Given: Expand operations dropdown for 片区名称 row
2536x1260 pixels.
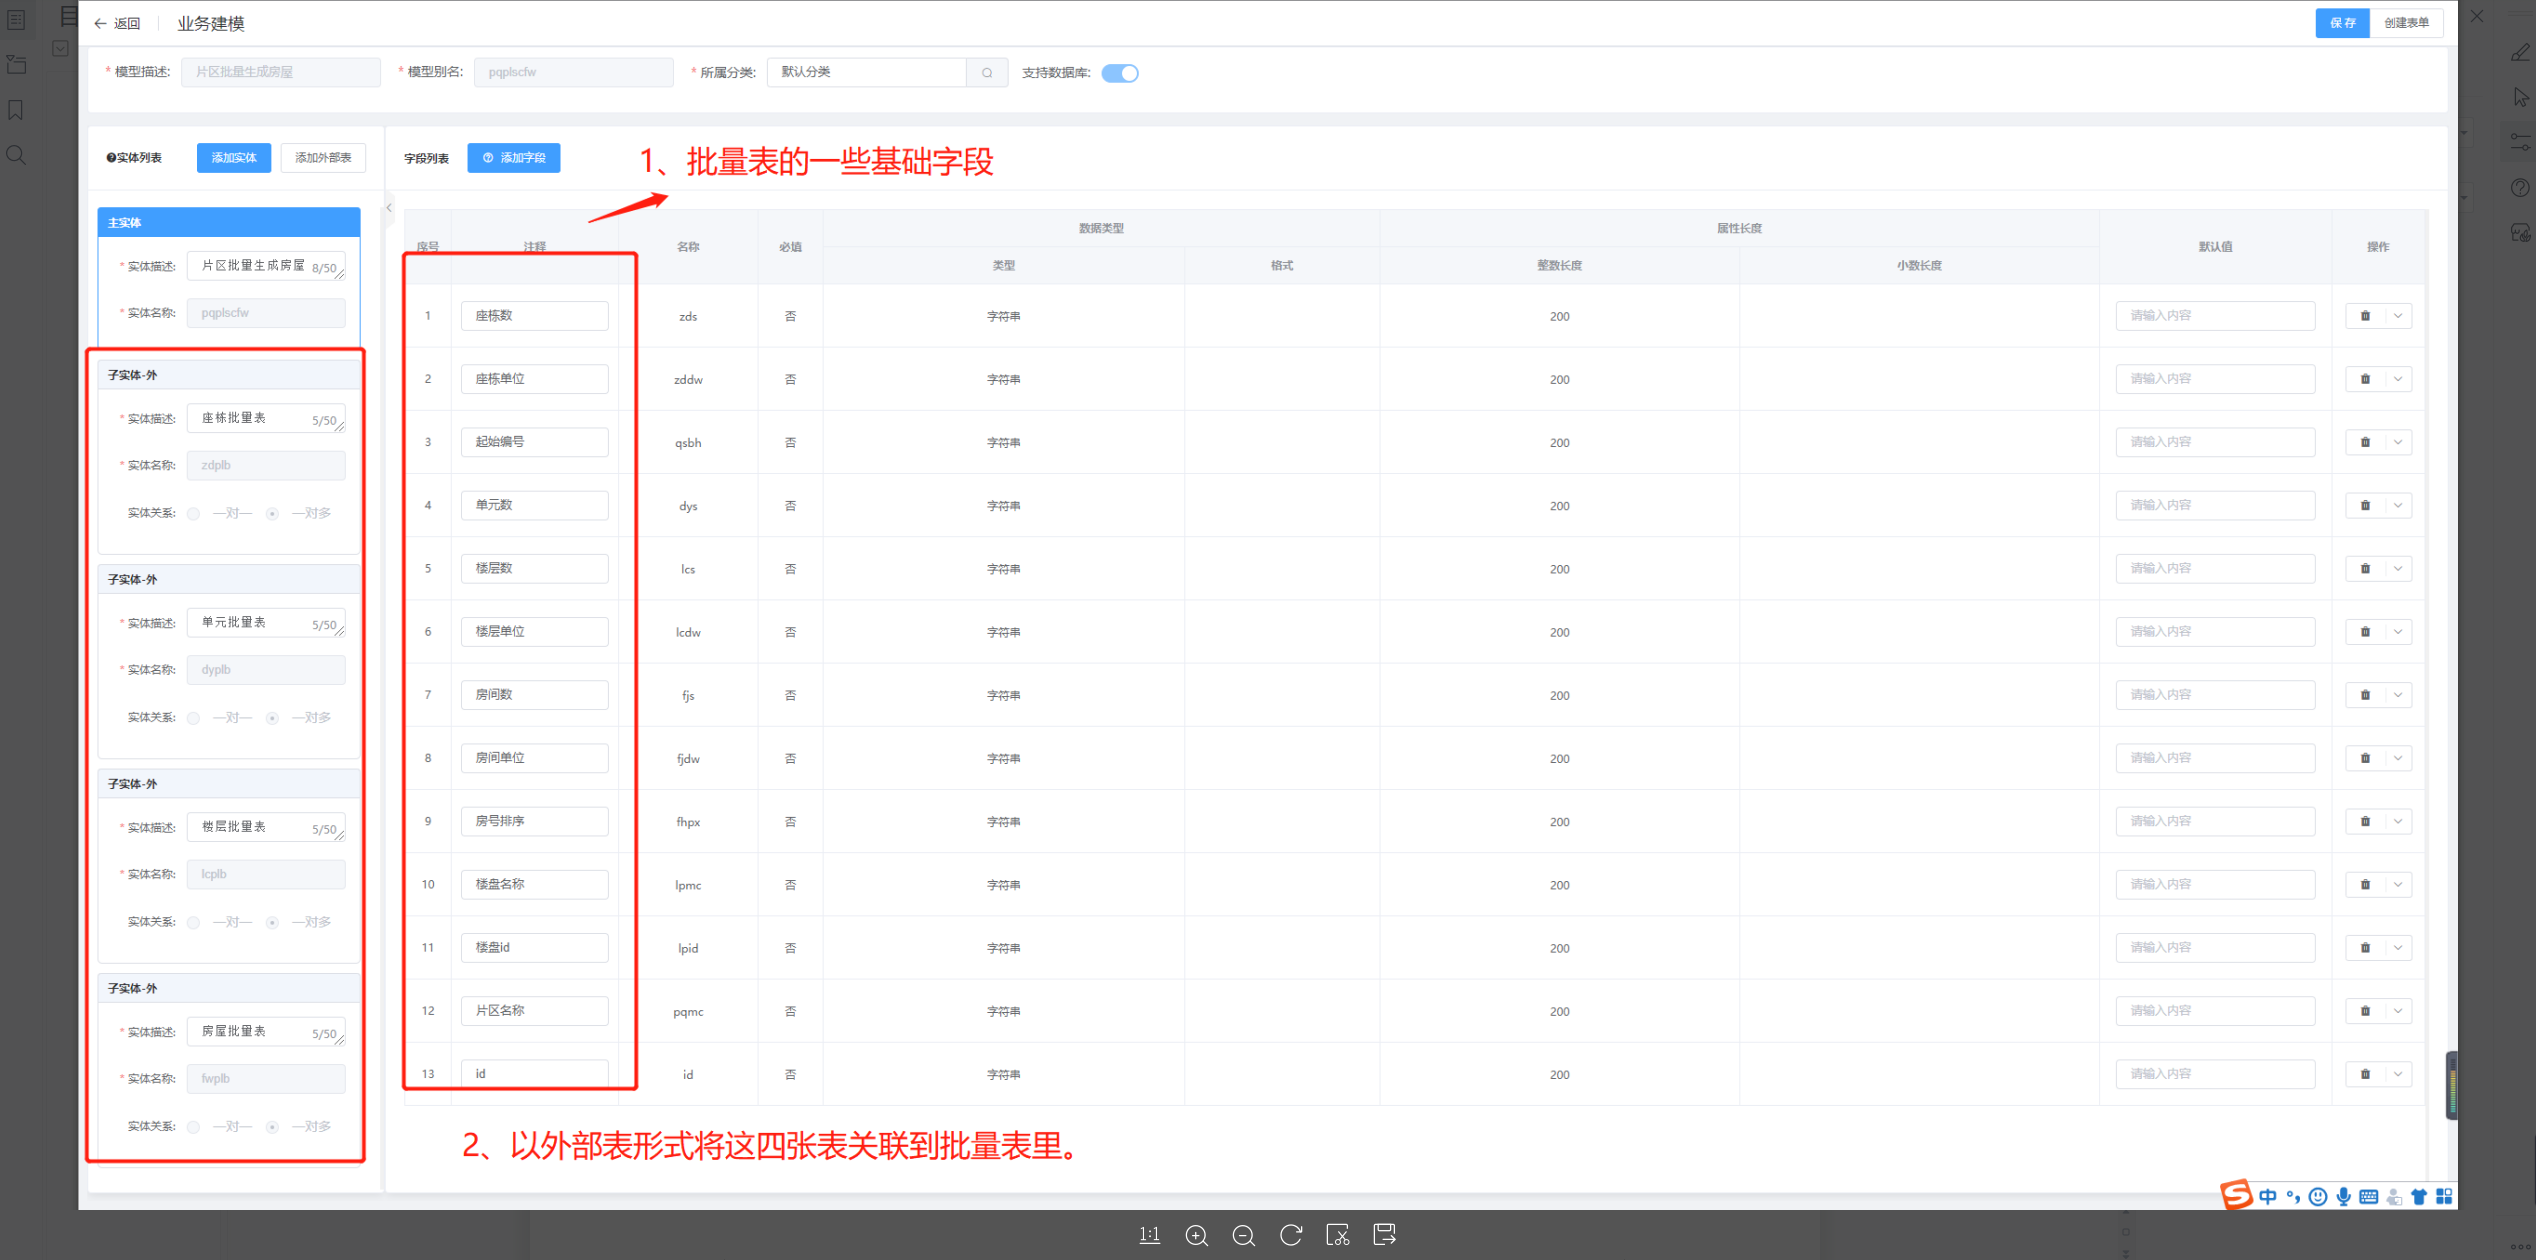Looking at the screenshot, I should pos(2398,1011).
